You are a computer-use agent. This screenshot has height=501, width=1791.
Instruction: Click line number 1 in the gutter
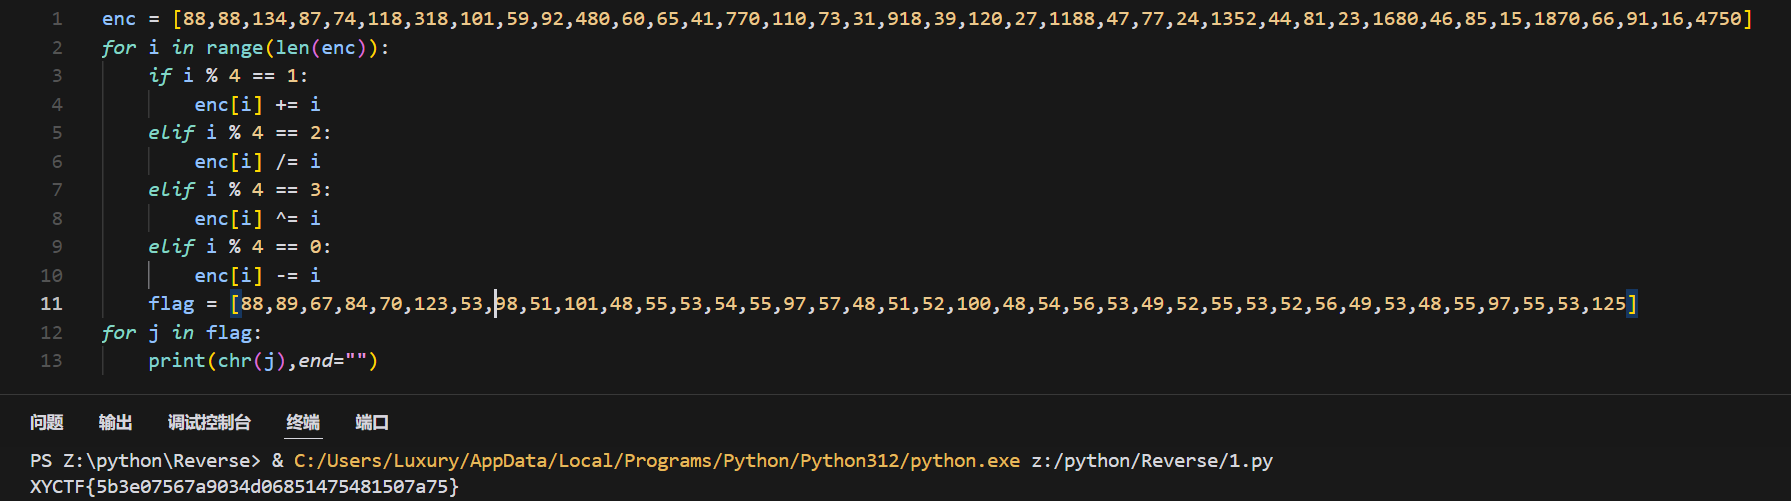coord(57,19)
